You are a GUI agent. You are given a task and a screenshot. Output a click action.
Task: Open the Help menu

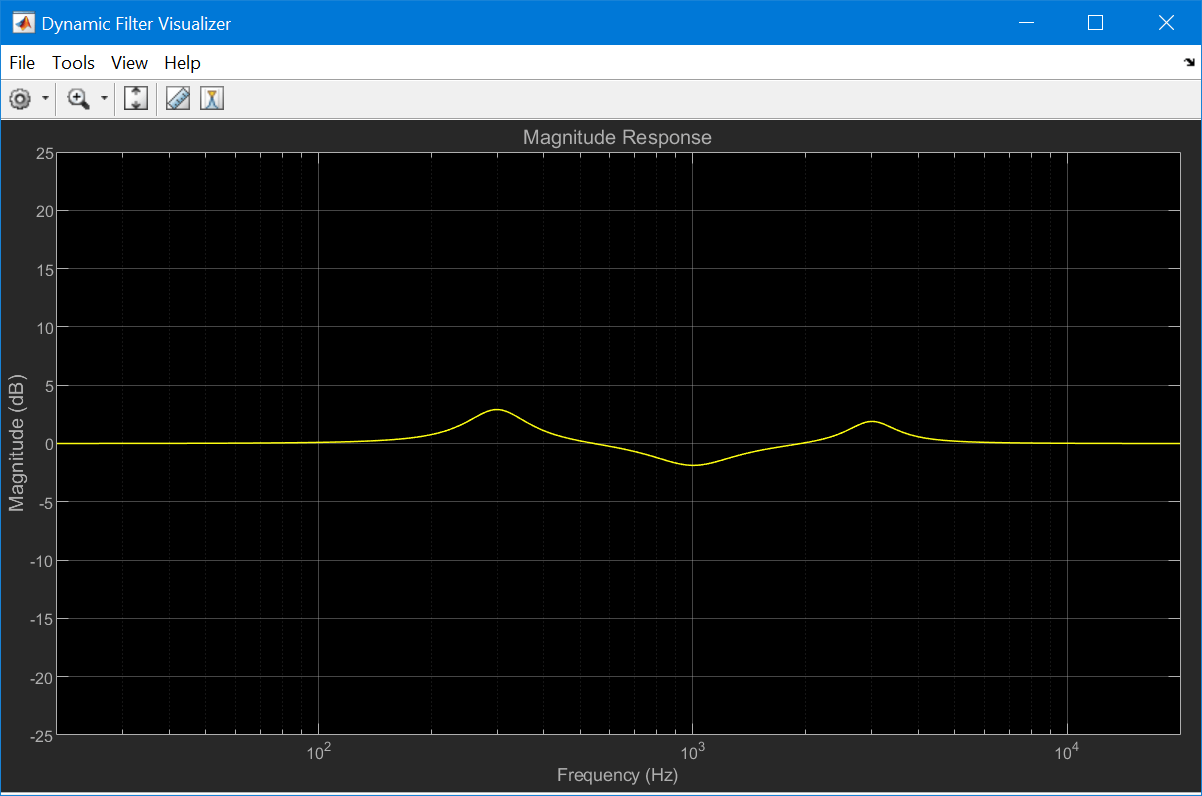[x=182, y=63]
